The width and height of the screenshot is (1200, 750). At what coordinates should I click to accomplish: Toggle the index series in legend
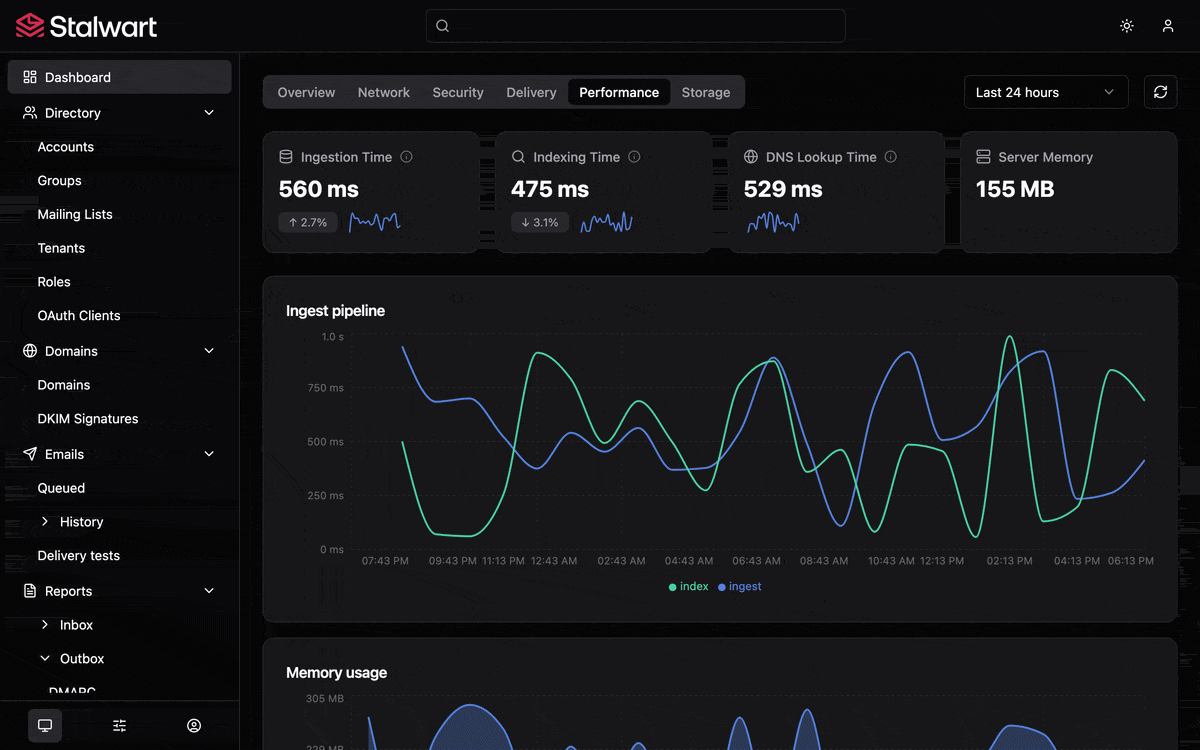click(x=688, y=587)
